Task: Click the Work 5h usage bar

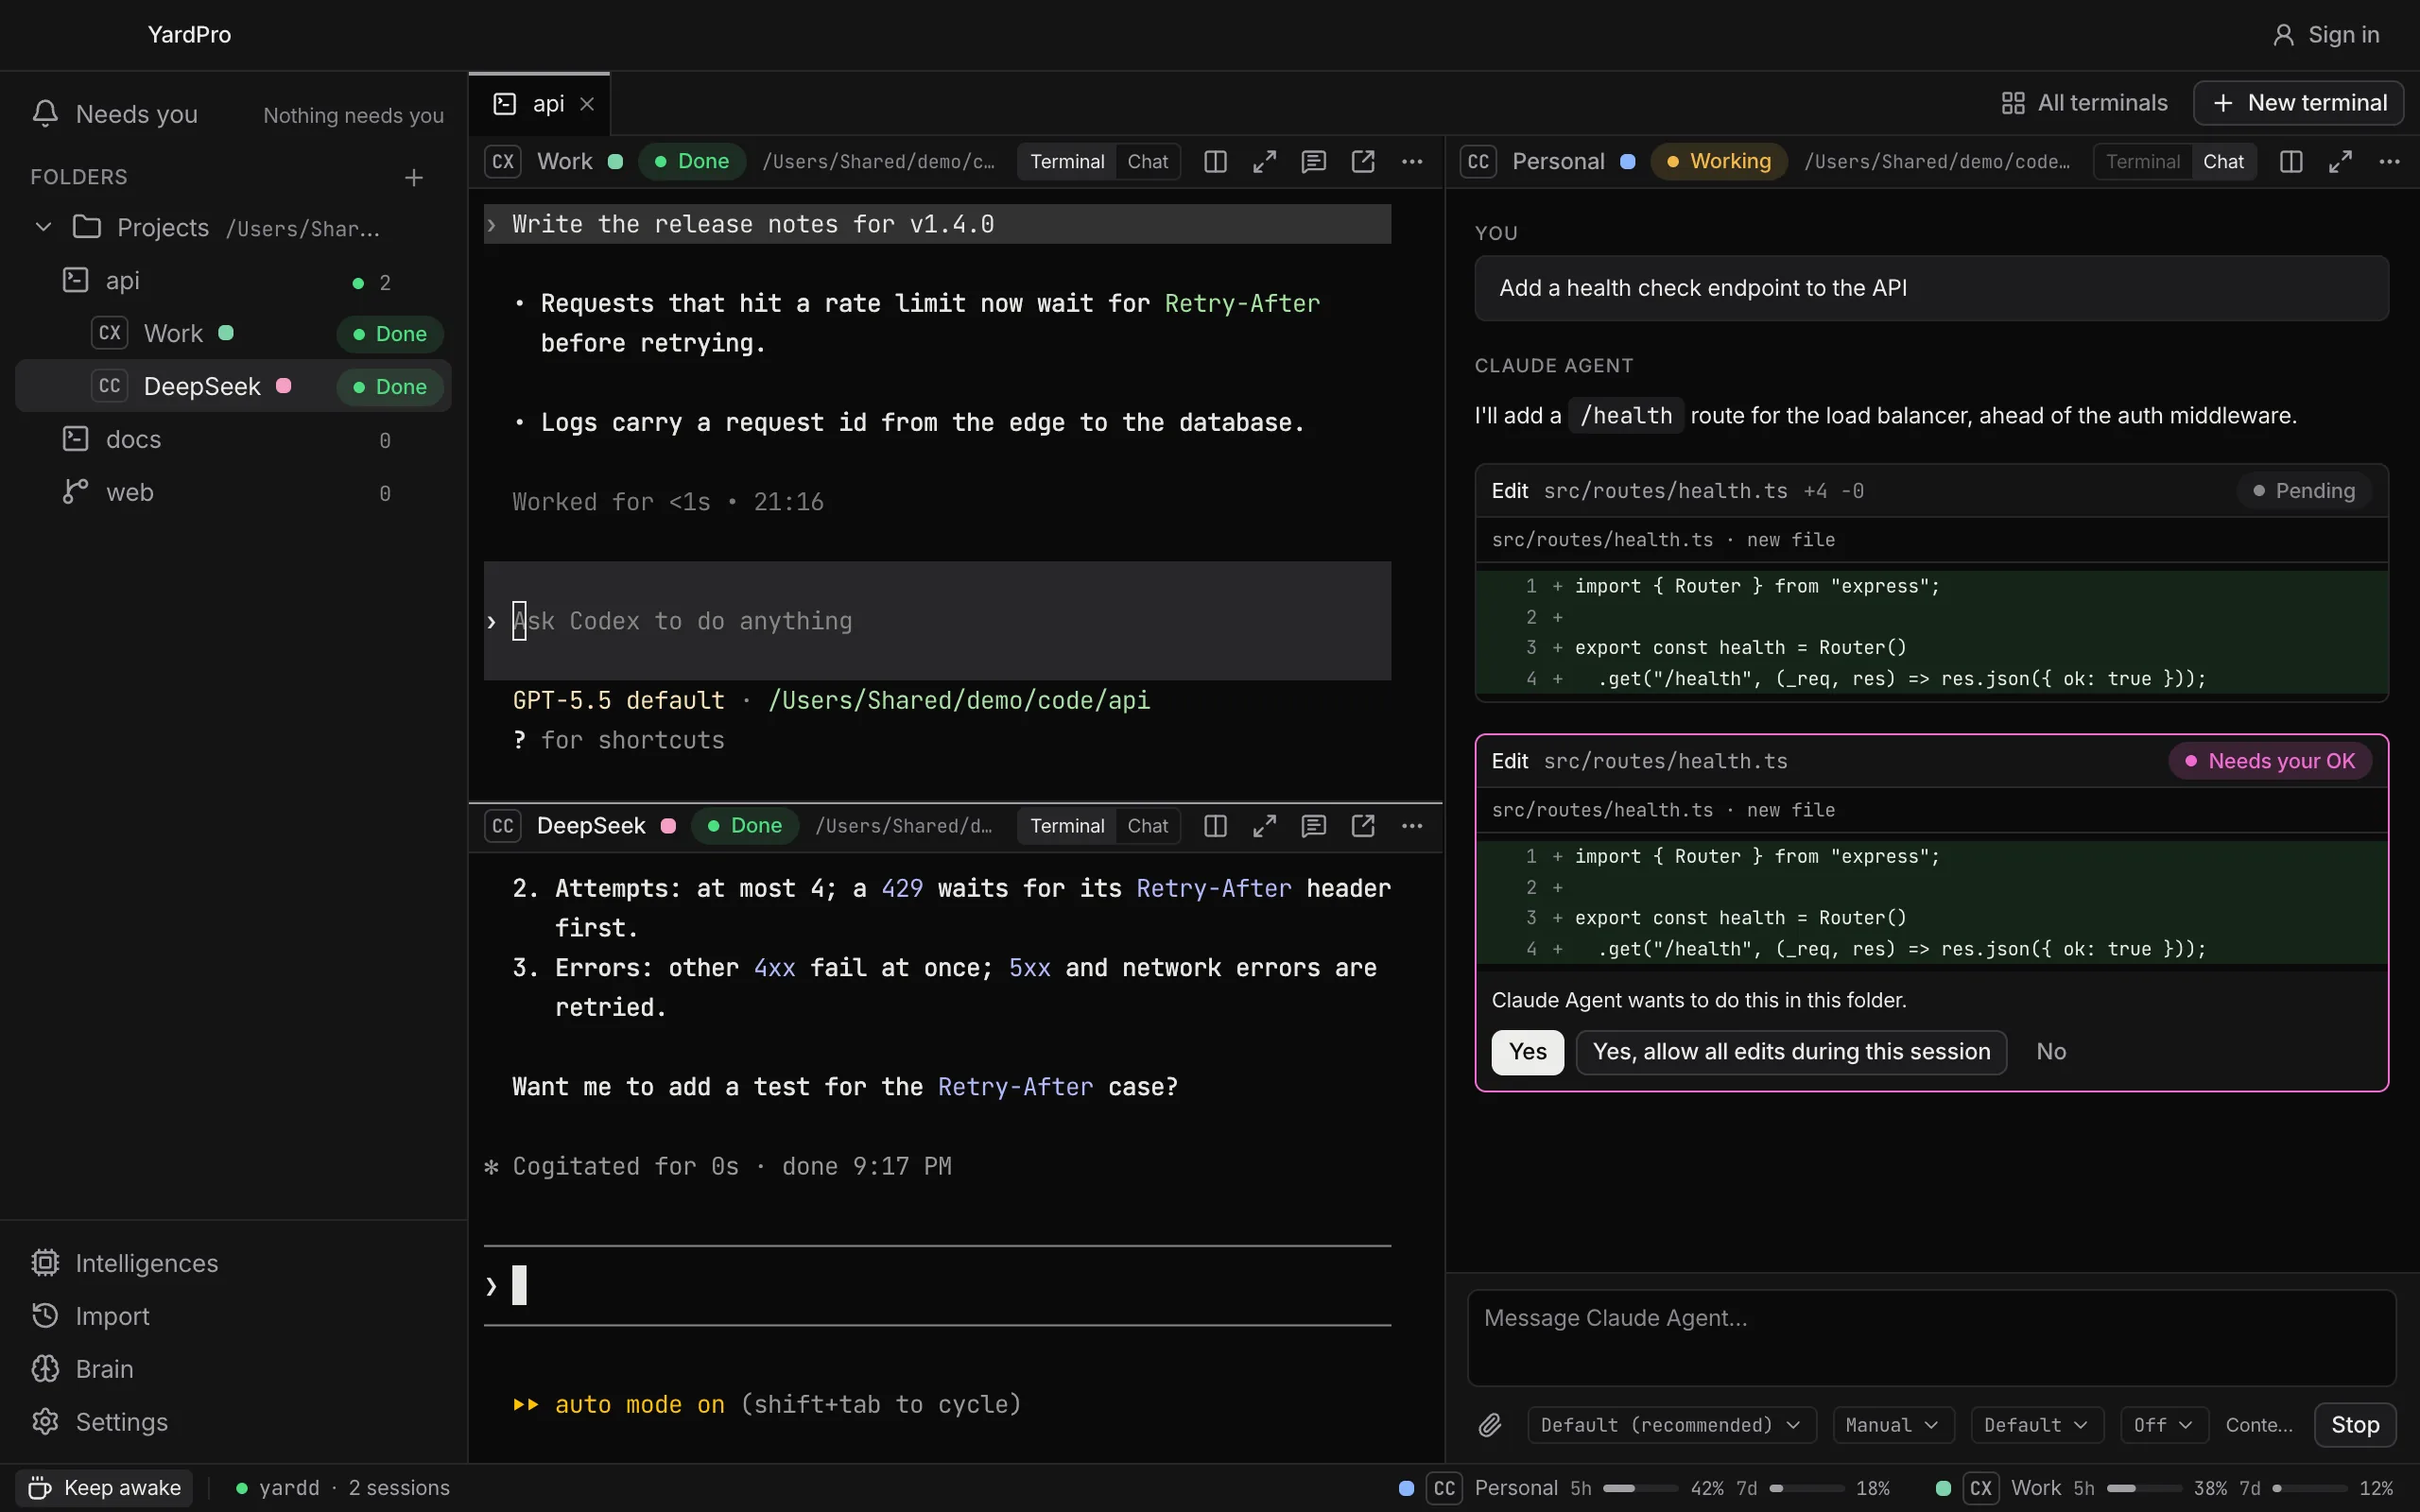Action: coord(2144,1489)
